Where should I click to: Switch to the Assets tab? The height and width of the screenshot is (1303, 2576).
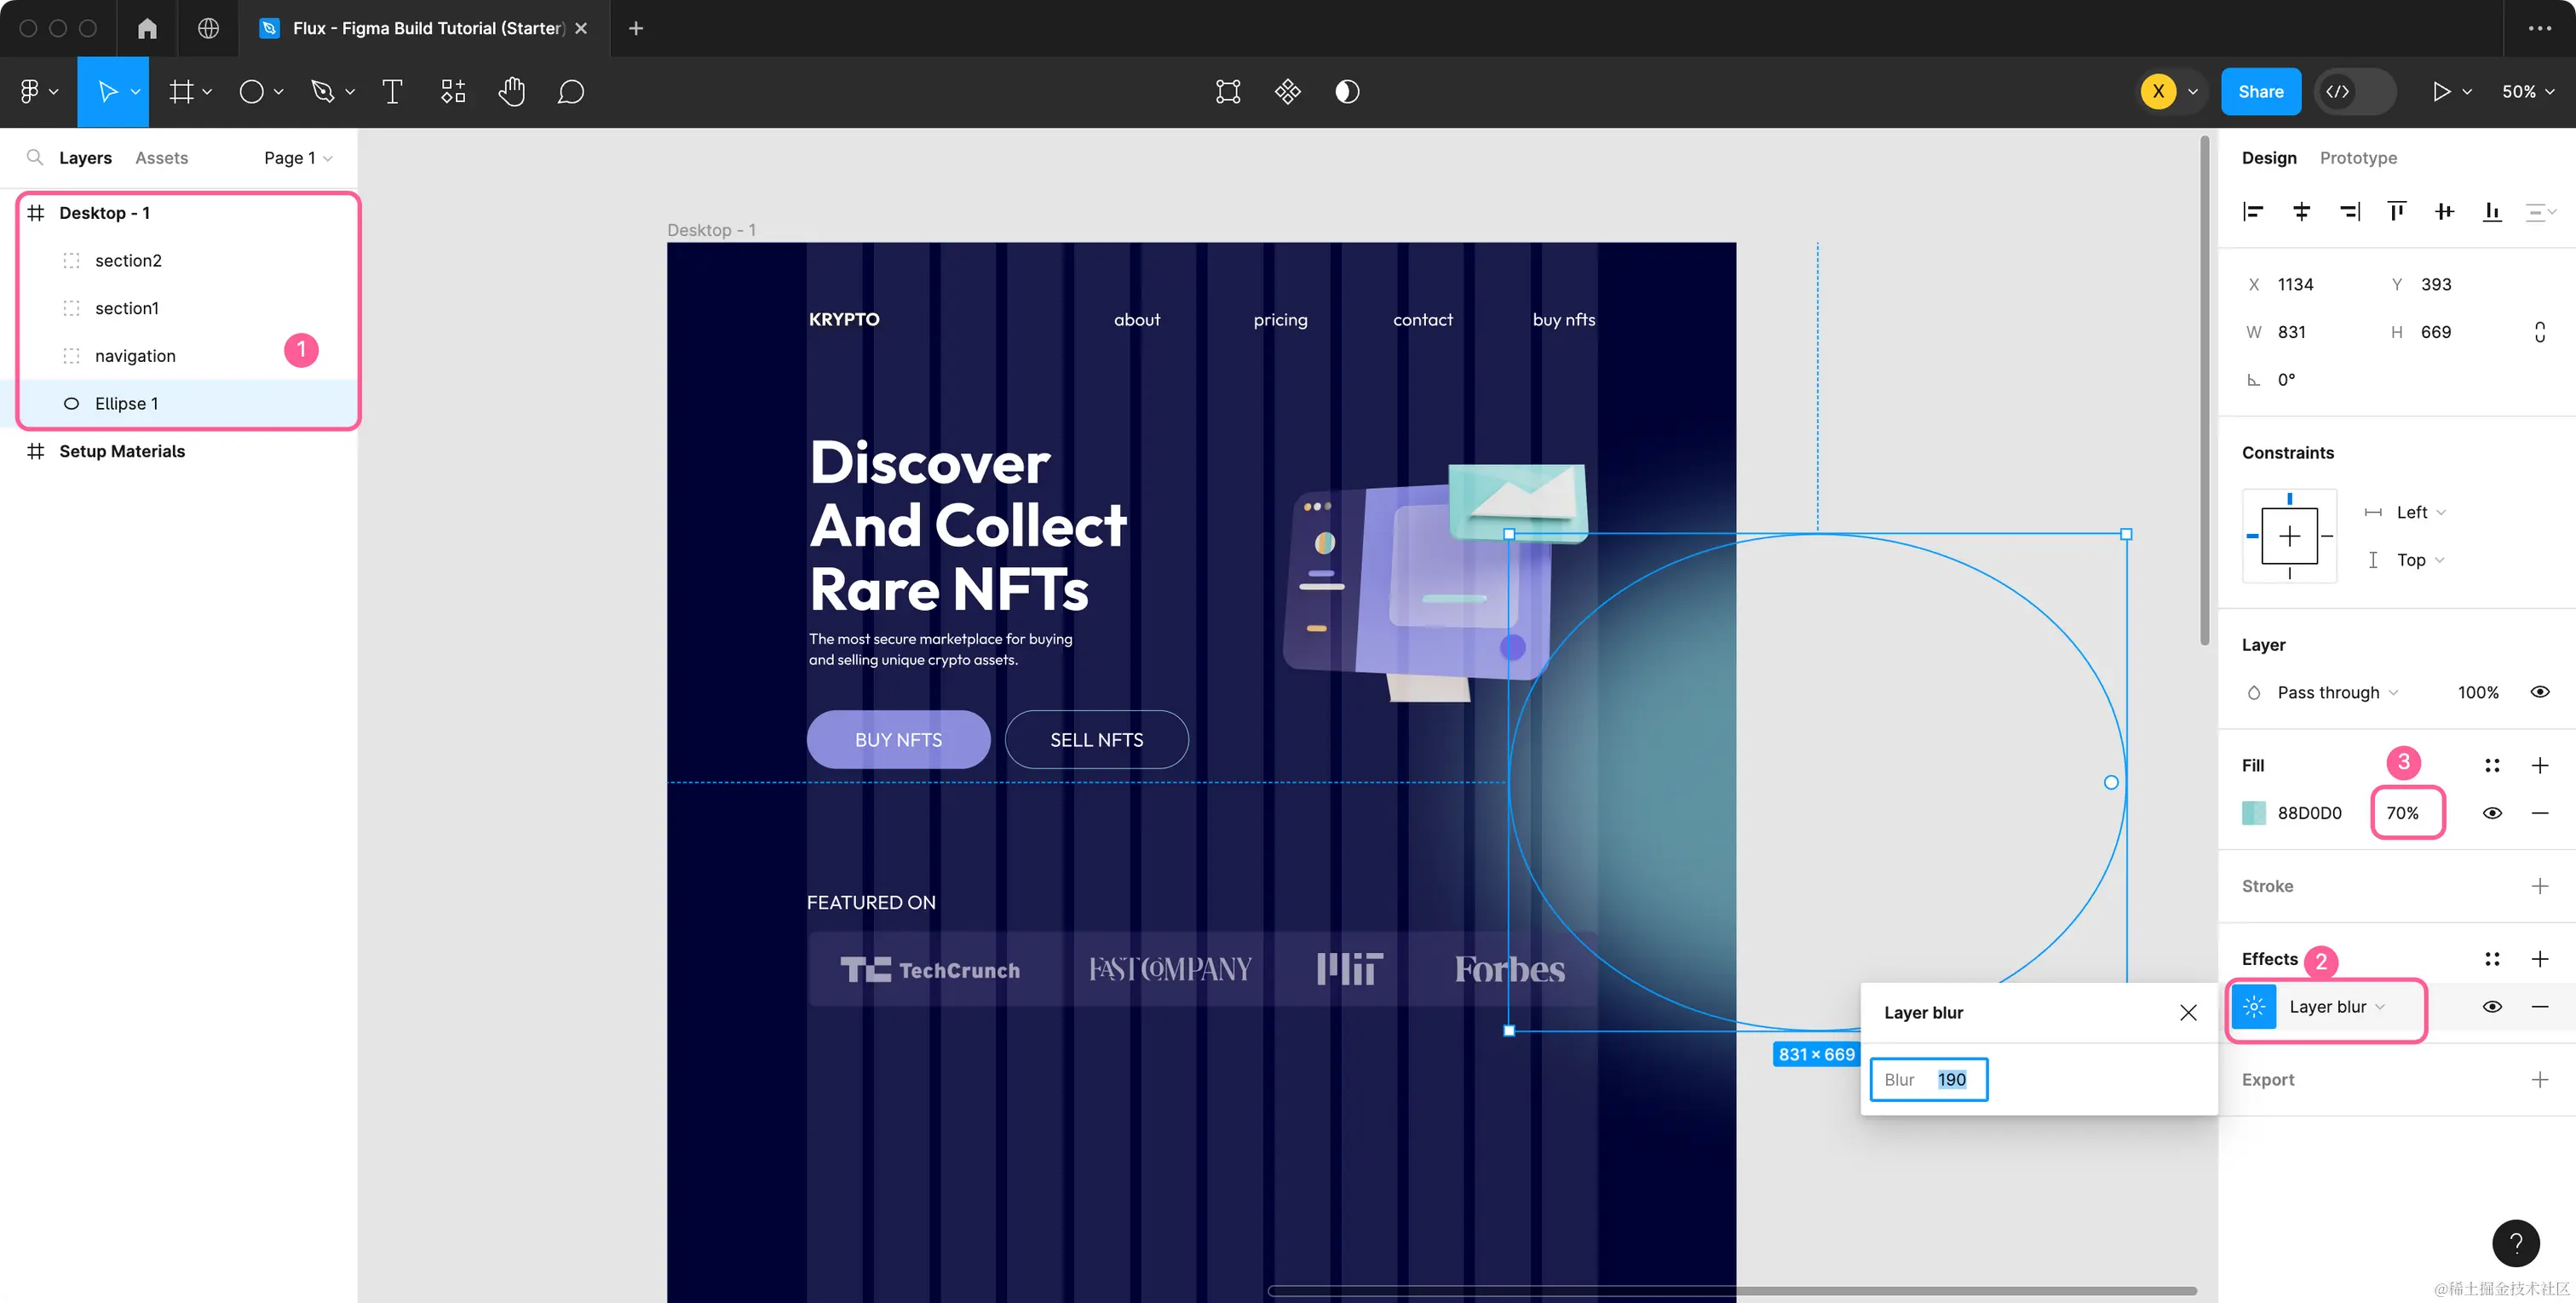[x=161, y=158]
